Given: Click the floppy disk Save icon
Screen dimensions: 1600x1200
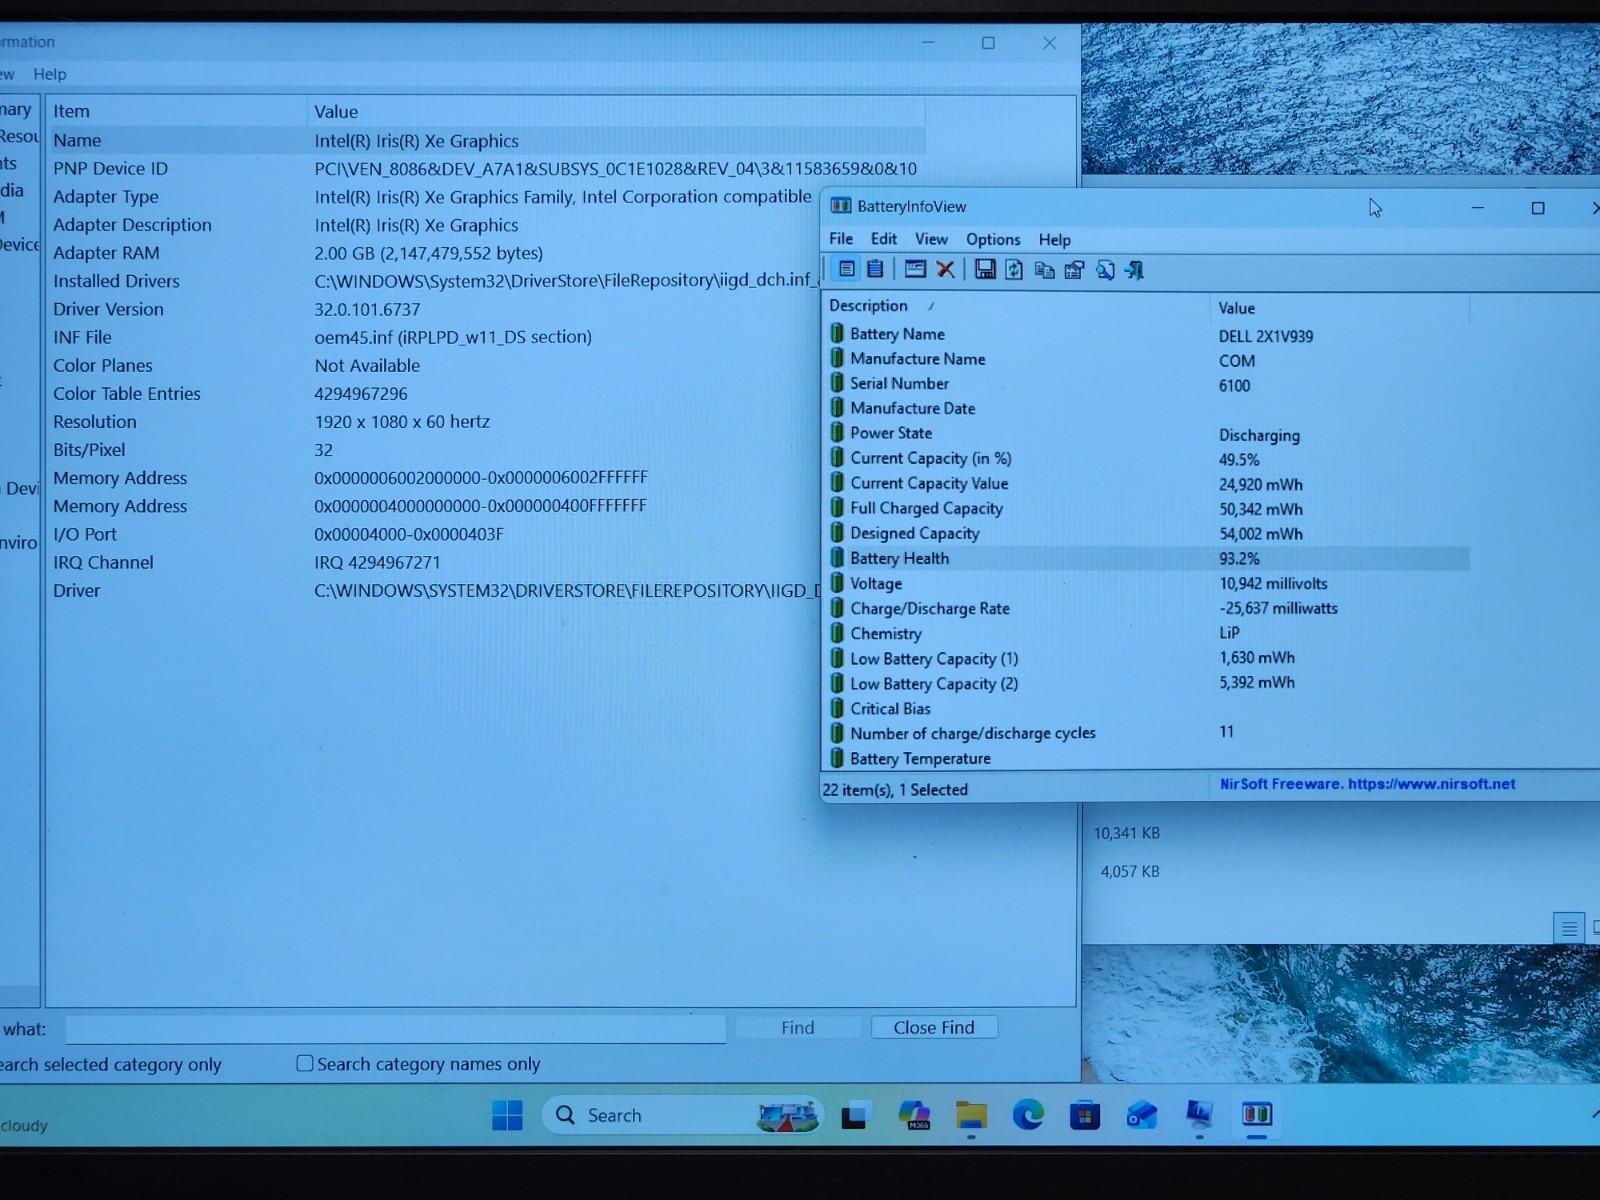Looking at the screenshot, I should pos(985,269).
